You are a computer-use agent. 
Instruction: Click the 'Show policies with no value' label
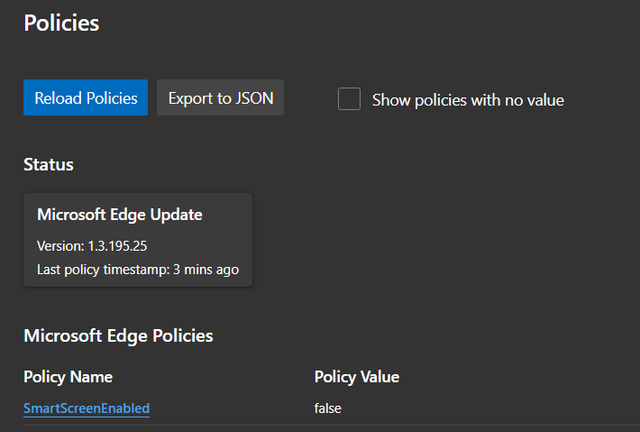coord(468,100)
